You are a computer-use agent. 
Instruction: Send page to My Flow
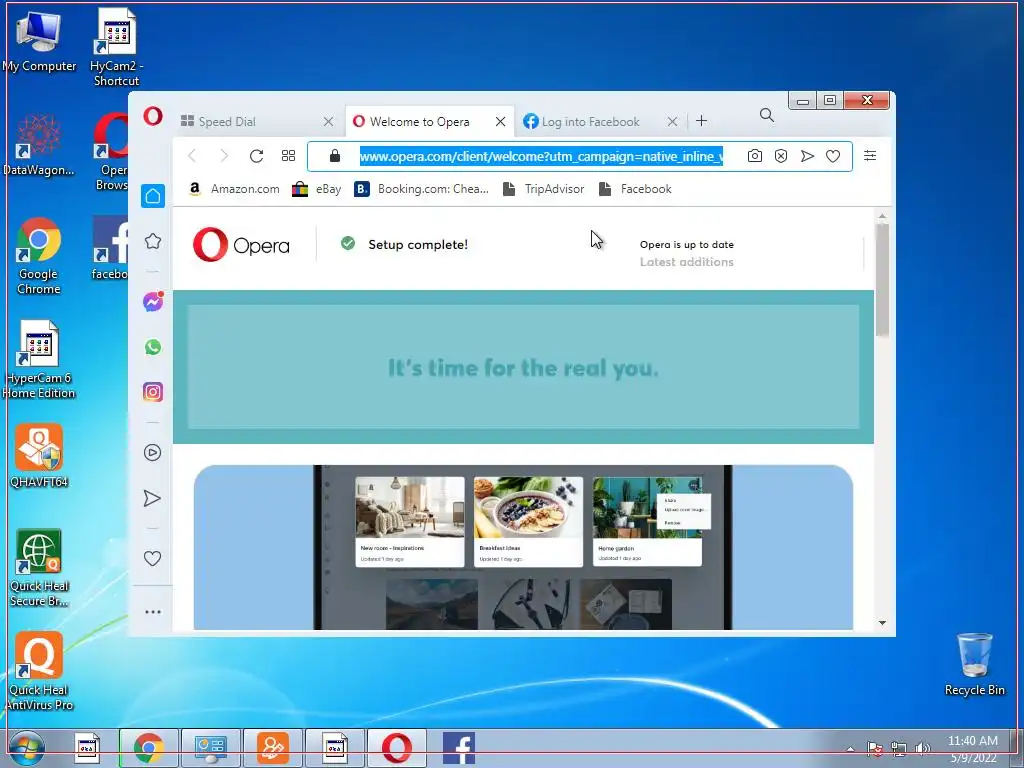pyautogui.click(x=807, y=156)
